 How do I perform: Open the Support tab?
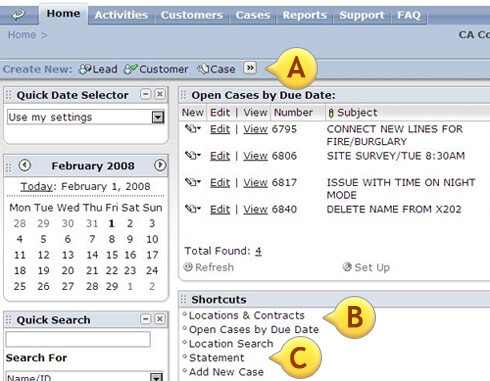click(362, 15)
